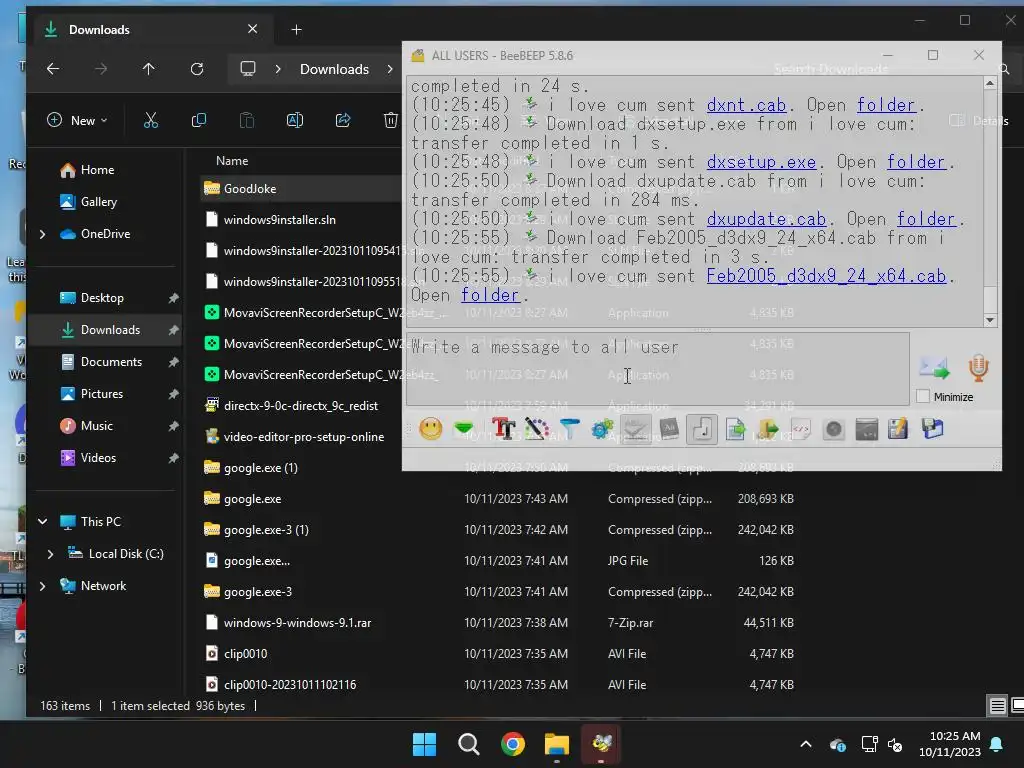Open Google Chrome from the taskbar
This screenshot has height=768, width=1024.
(513, 744)
